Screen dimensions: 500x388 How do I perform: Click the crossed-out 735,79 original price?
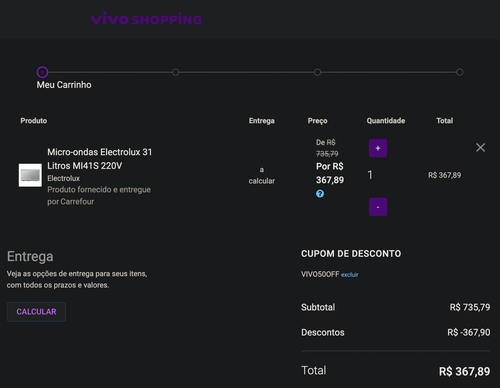(x=327, y=154)
